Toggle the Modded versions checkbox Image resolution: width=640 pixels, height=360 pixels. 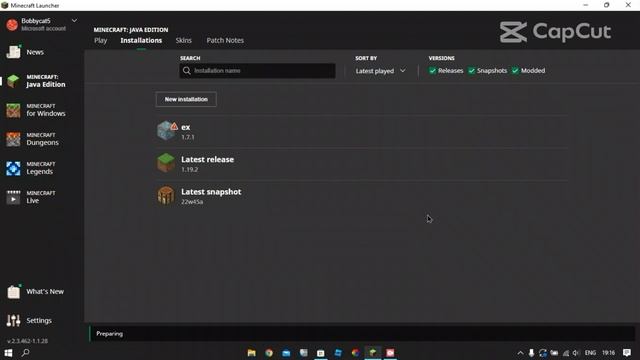515,71
